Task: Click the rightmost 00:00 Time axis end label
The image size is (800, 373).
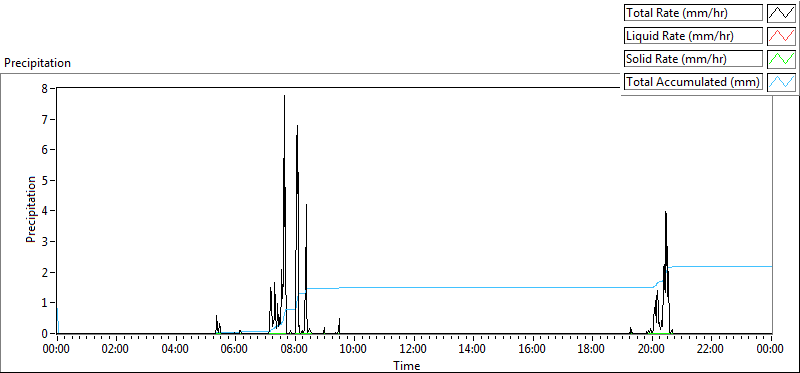Action: coord(770,350)
